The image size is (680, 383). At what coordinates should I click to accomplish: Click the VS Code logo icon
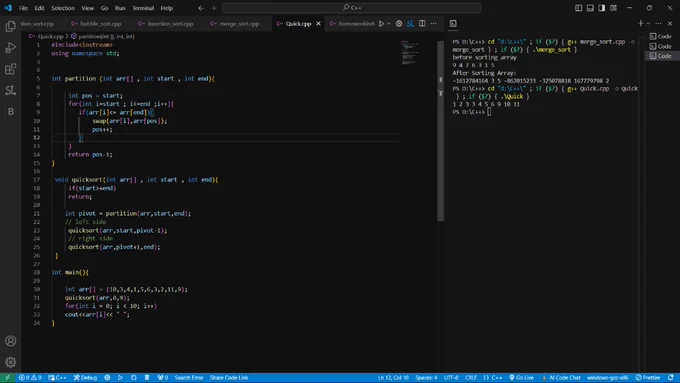(8, 8)
